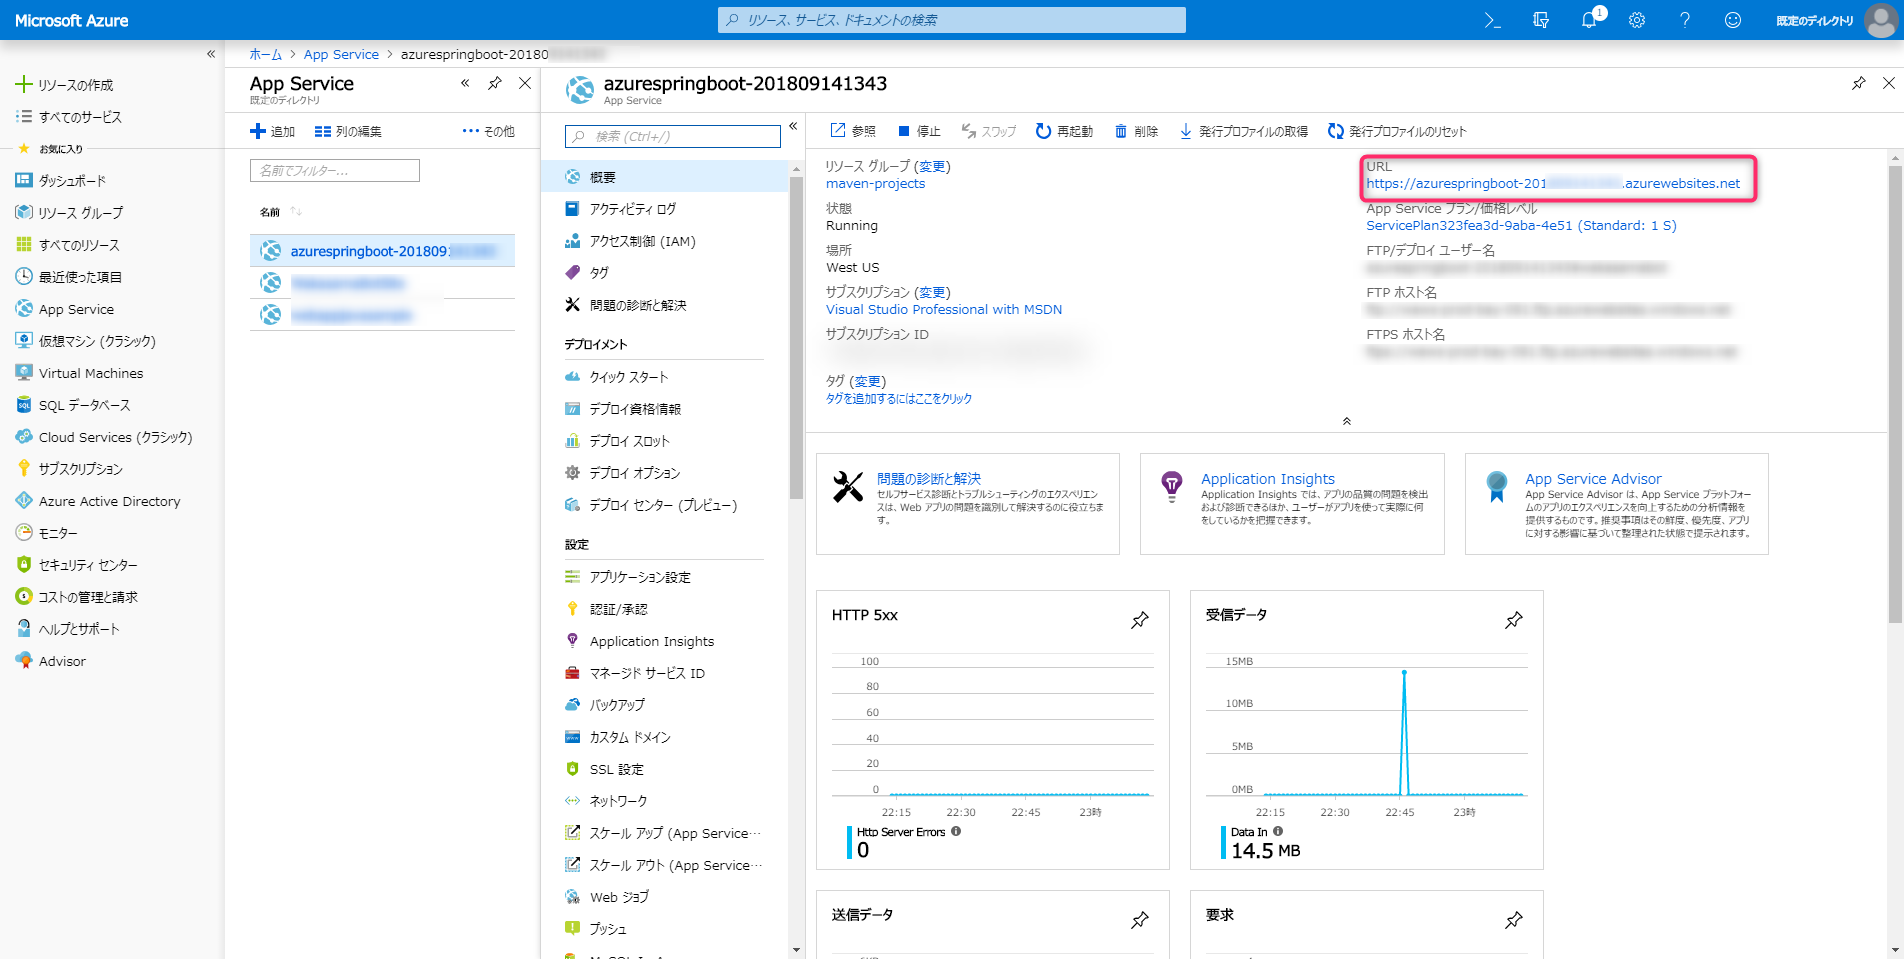
Task: Click リソースの作成 in the sidebar
Action: coord(65,85)
